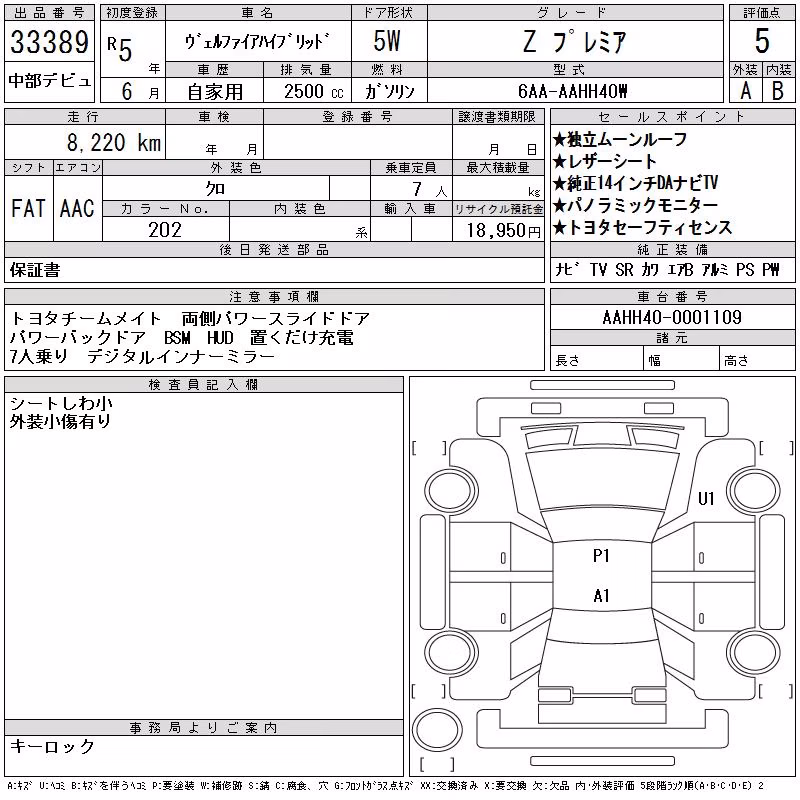Click inspector note 外装小傷有り
Screen dimensions: 800x800
(x=60, y=421)
